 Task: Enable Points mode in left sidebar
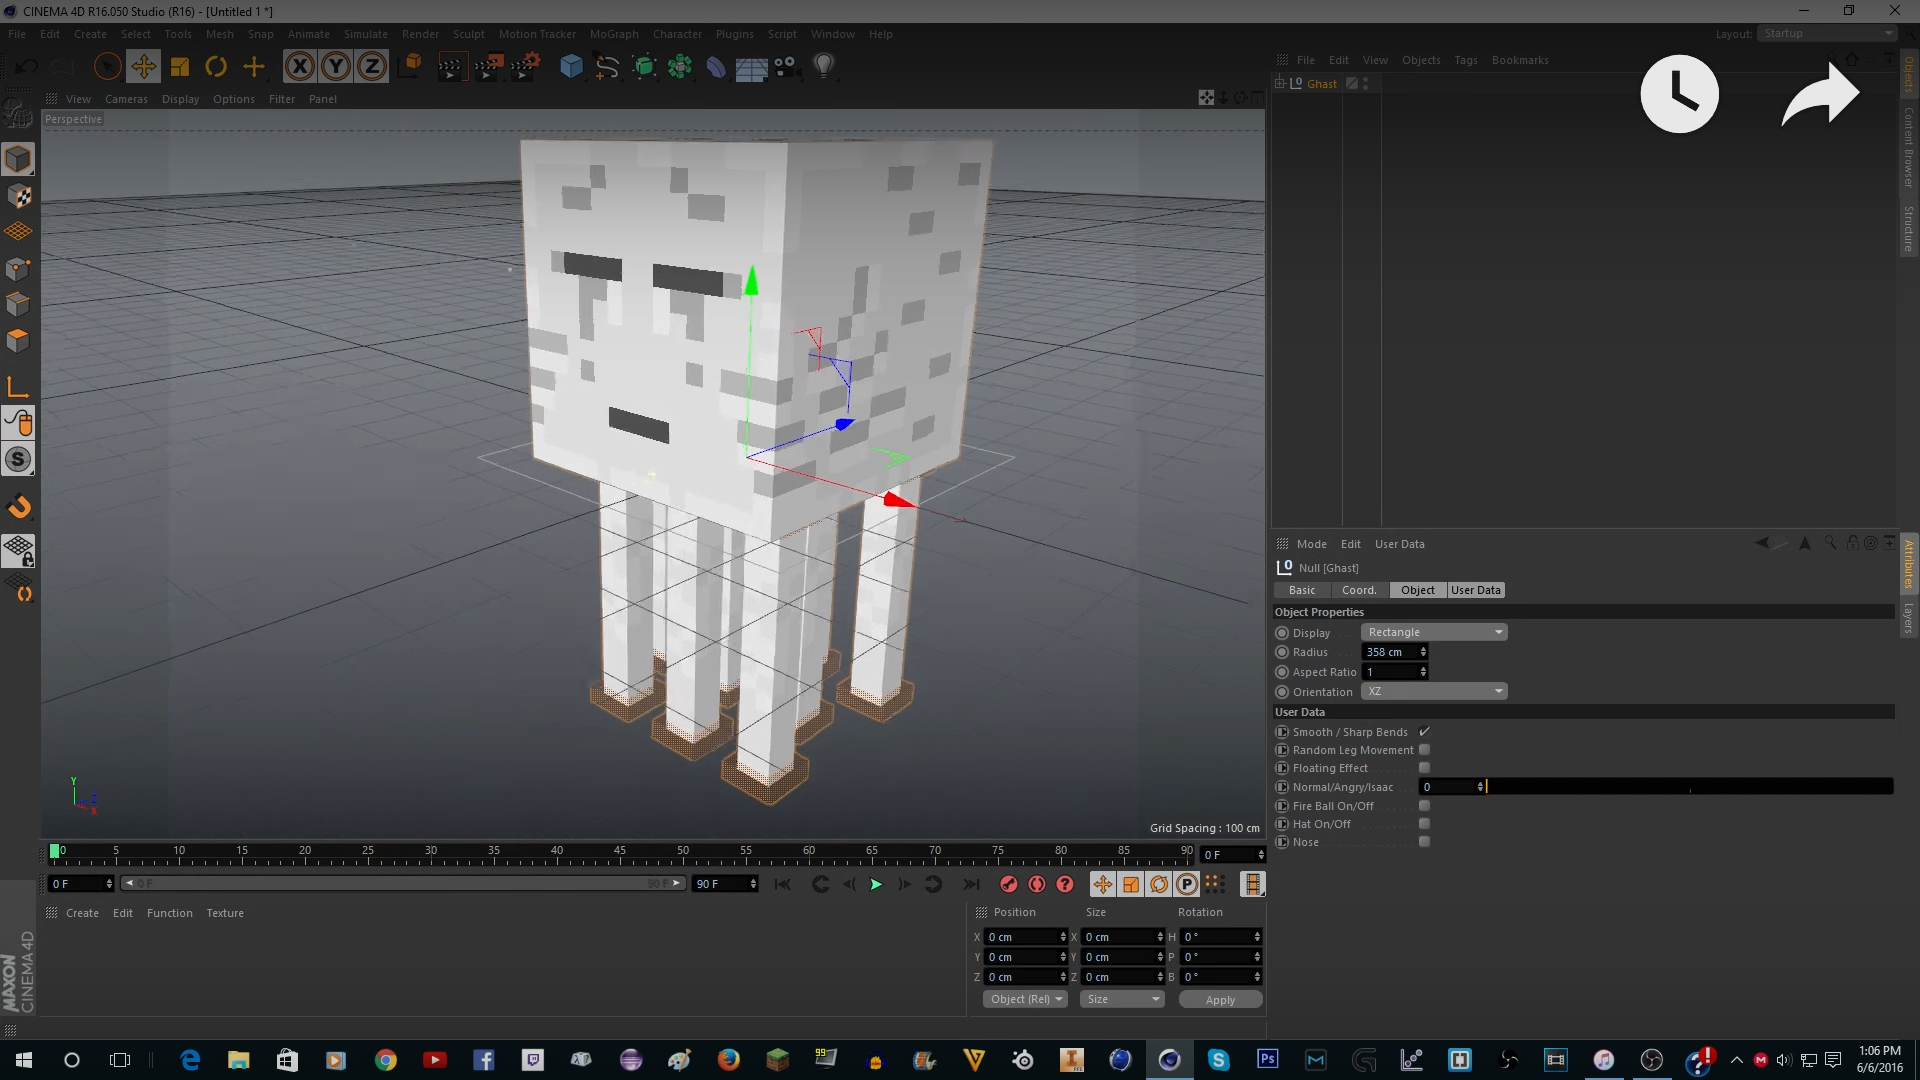(18, 269)
